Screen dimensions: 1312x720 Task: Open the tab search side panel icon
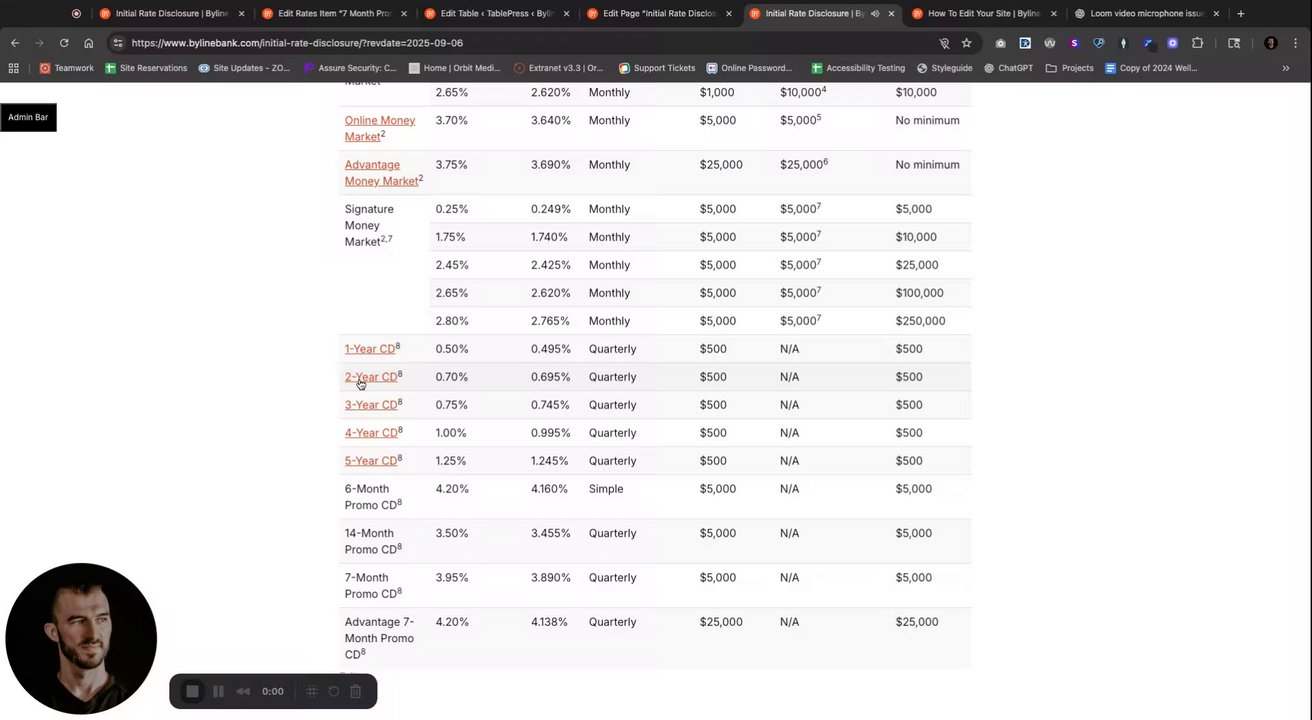pos(1234,43)
